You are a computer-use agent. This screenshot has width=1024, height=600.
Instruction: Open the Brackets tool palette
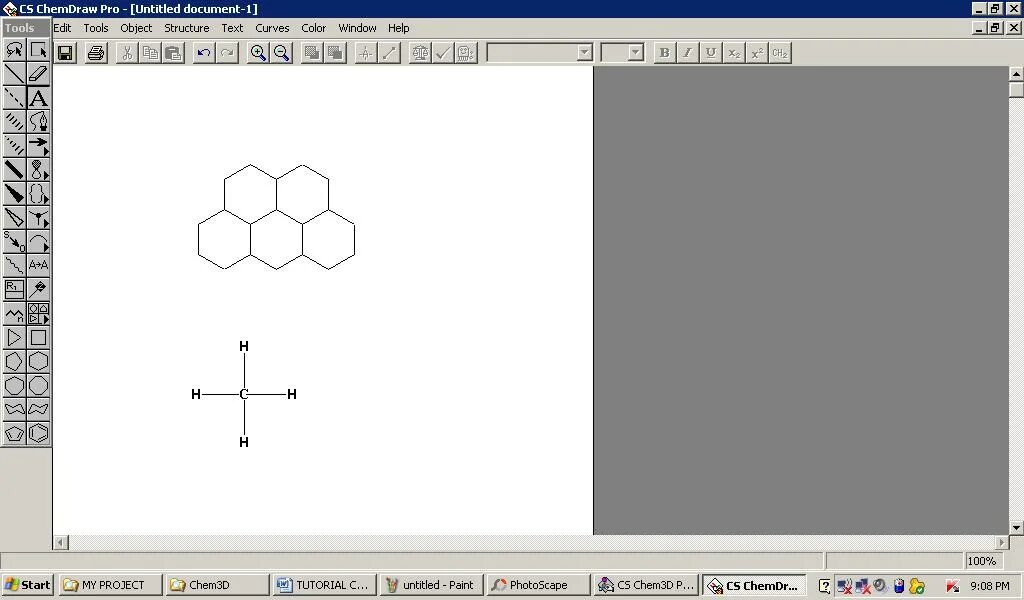coord(39,194)
